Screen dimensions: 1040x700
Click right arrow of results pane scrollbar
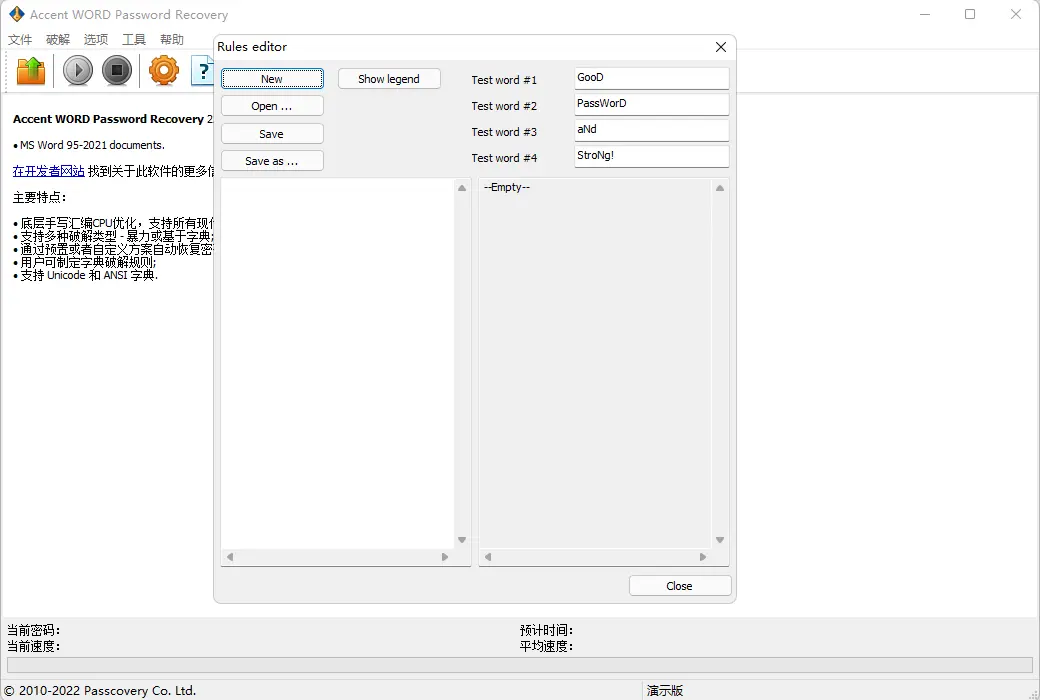coord(703,557)
